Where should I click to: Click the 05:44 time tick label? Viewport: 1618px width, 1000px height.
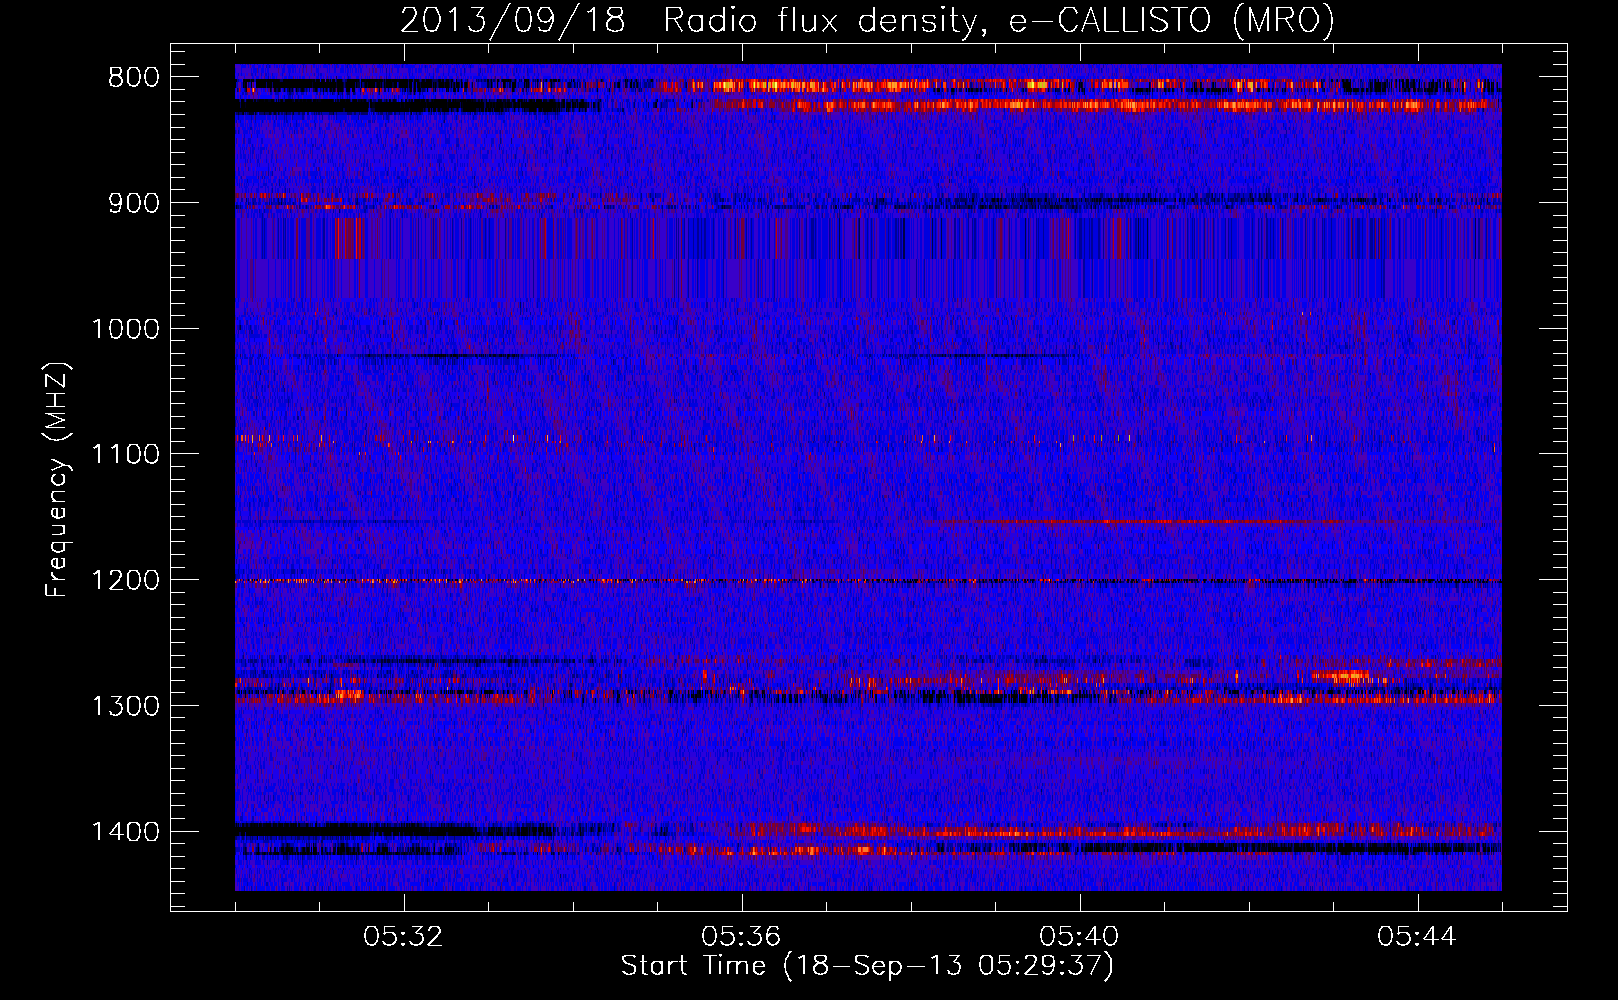point(1417,937)
